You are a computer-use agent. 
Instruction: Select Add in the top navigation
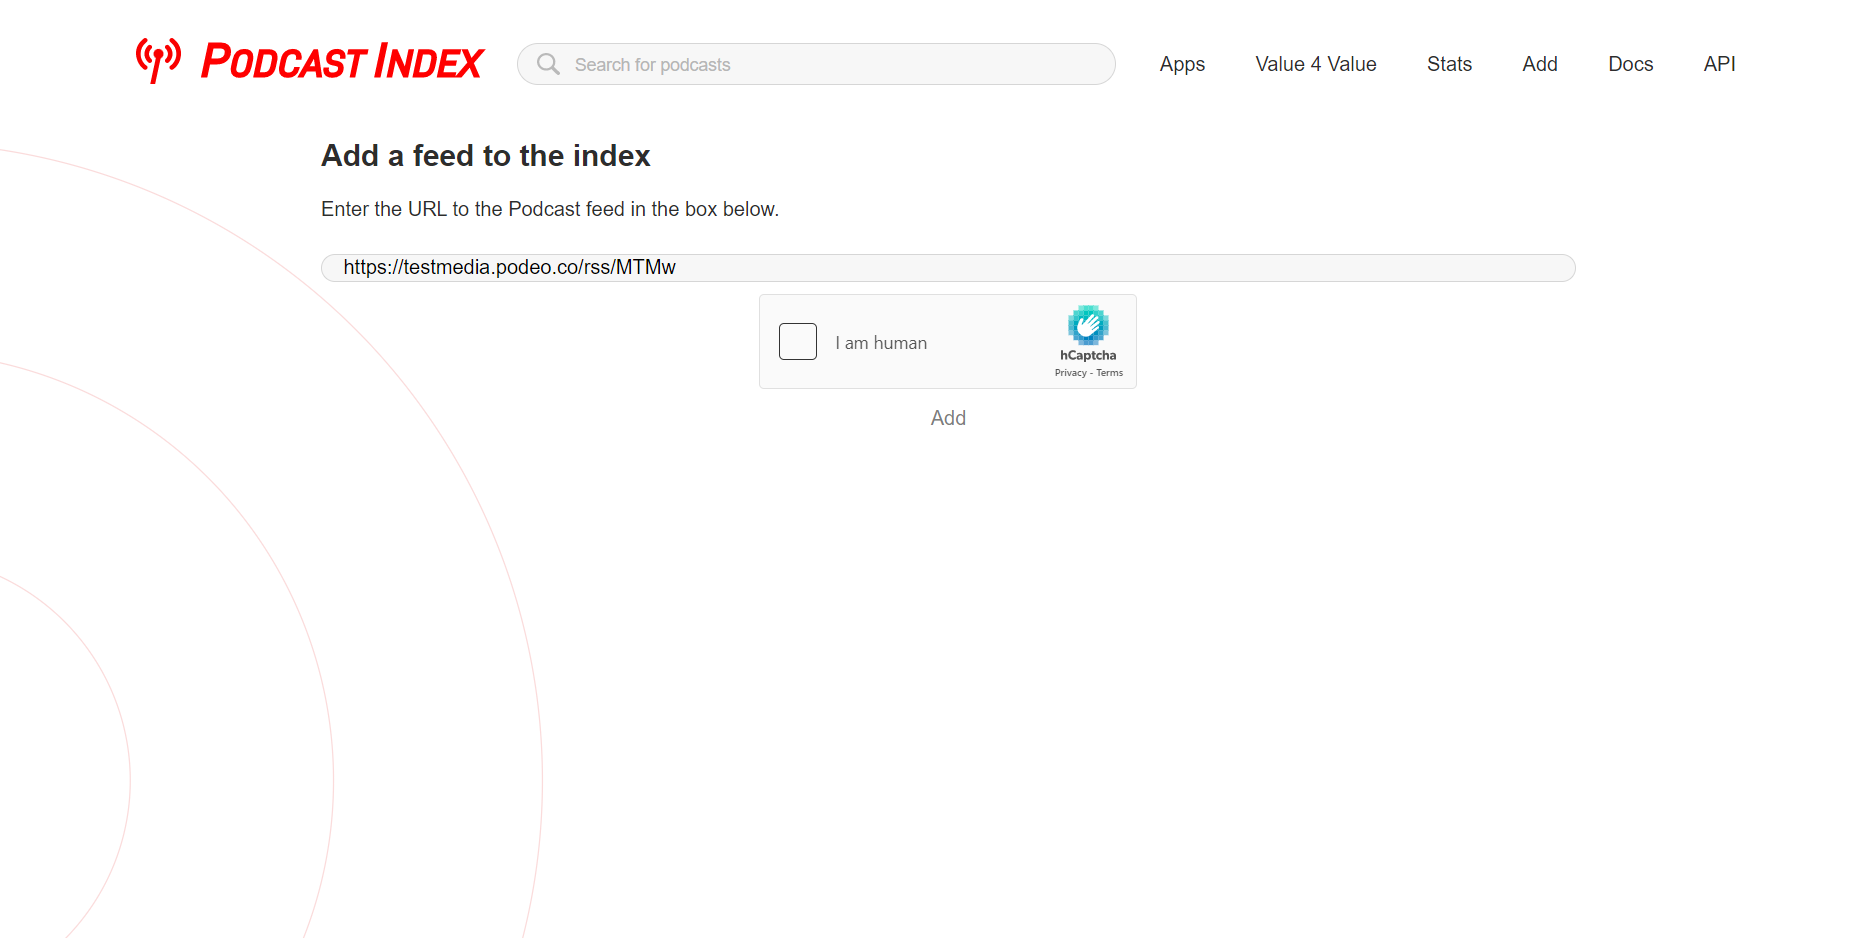click(1540, 64)
